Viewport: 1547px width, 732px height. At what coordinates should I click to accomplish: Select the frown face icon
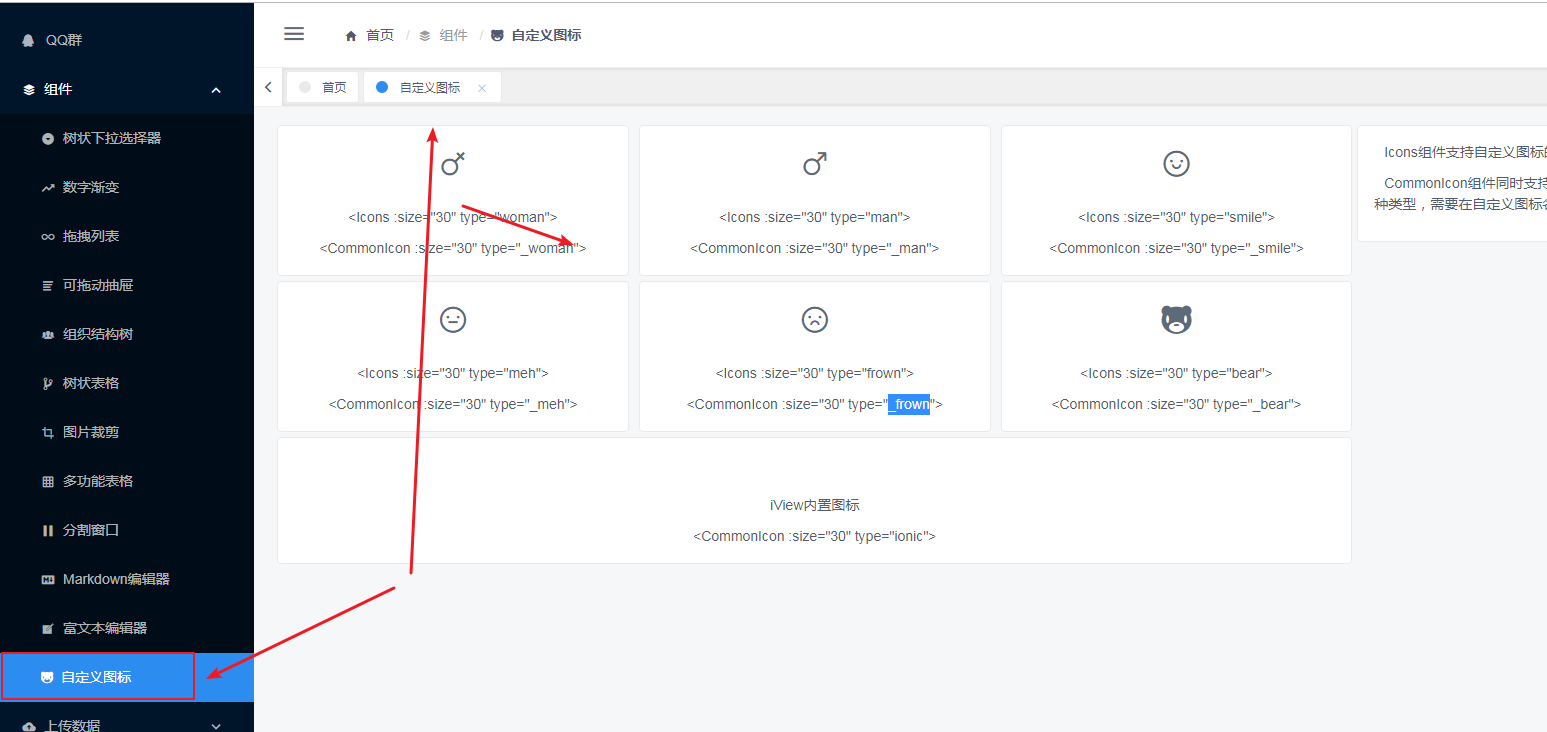click(814, 319)
